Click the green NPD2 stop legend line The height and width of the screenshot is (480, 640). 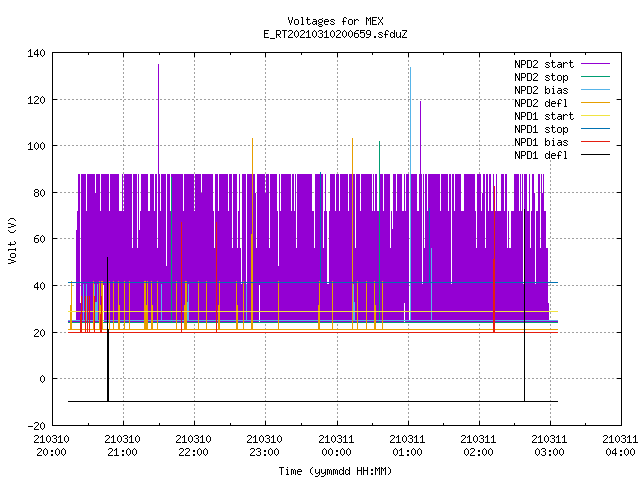pos(595,76)
